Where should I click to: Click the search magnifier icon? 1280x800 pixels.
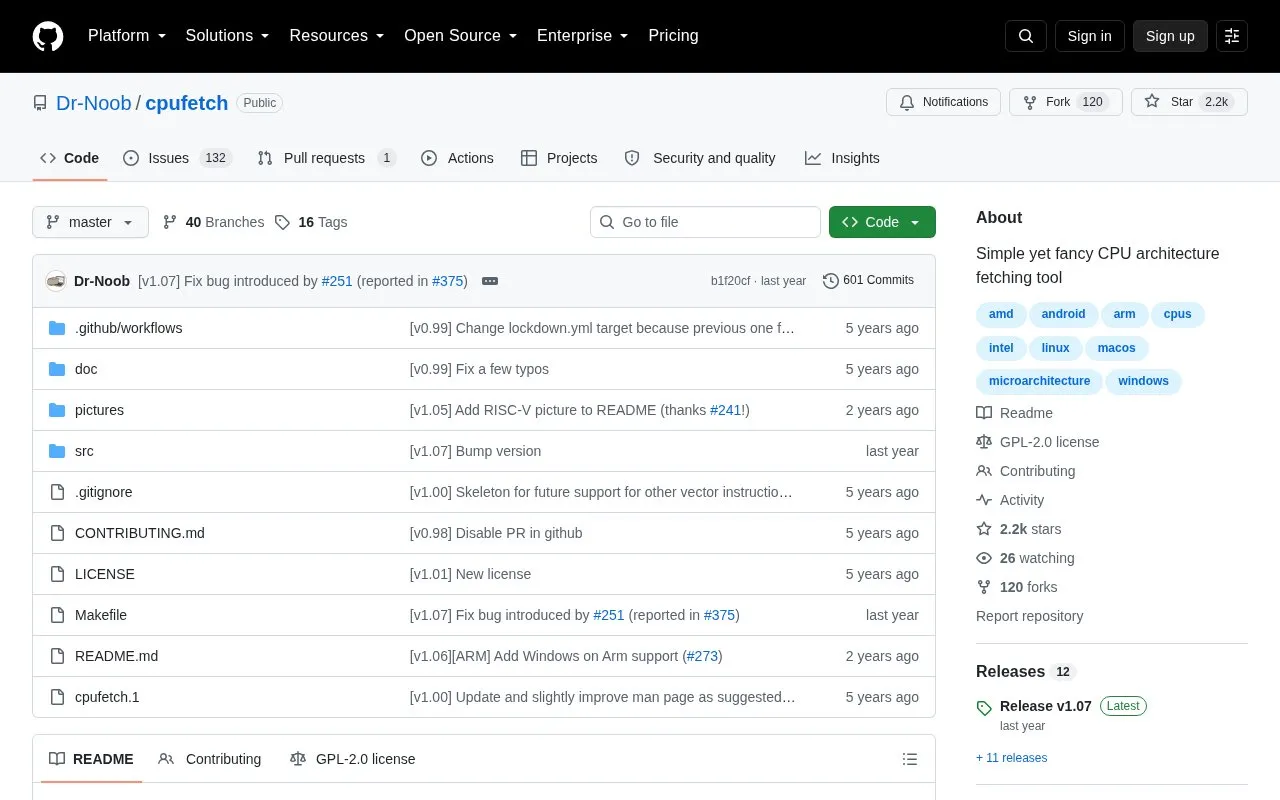click(x=1026, y=36)
